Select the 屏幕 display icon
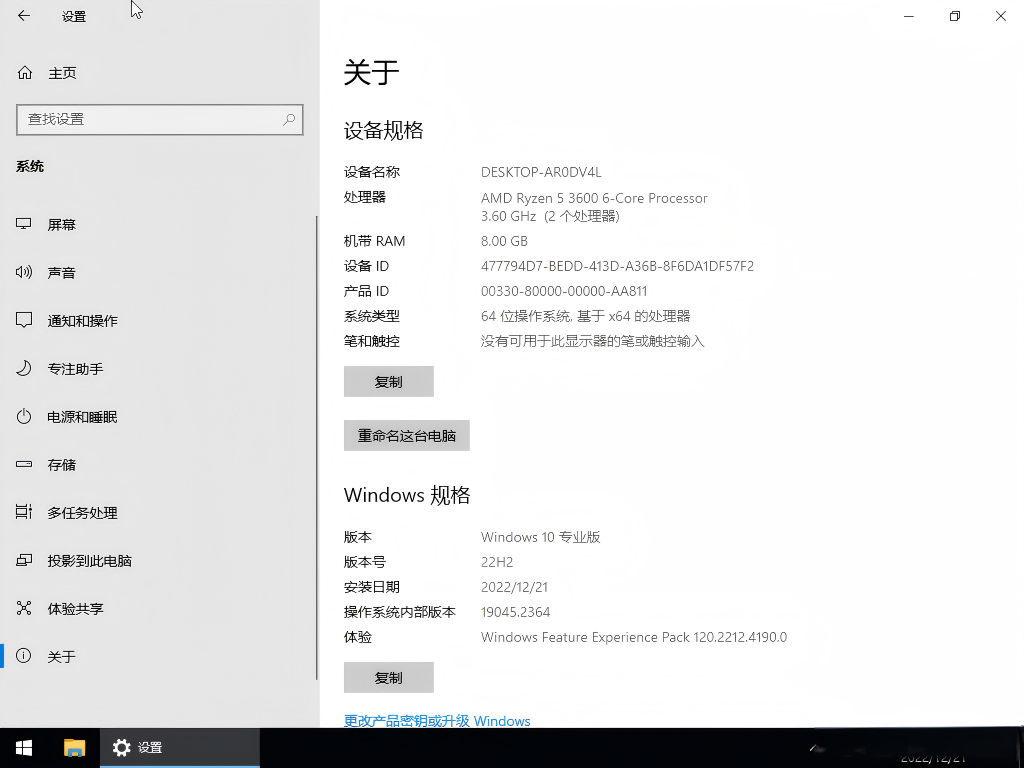This screenshot has height=768, width=1024. (25, 225)
